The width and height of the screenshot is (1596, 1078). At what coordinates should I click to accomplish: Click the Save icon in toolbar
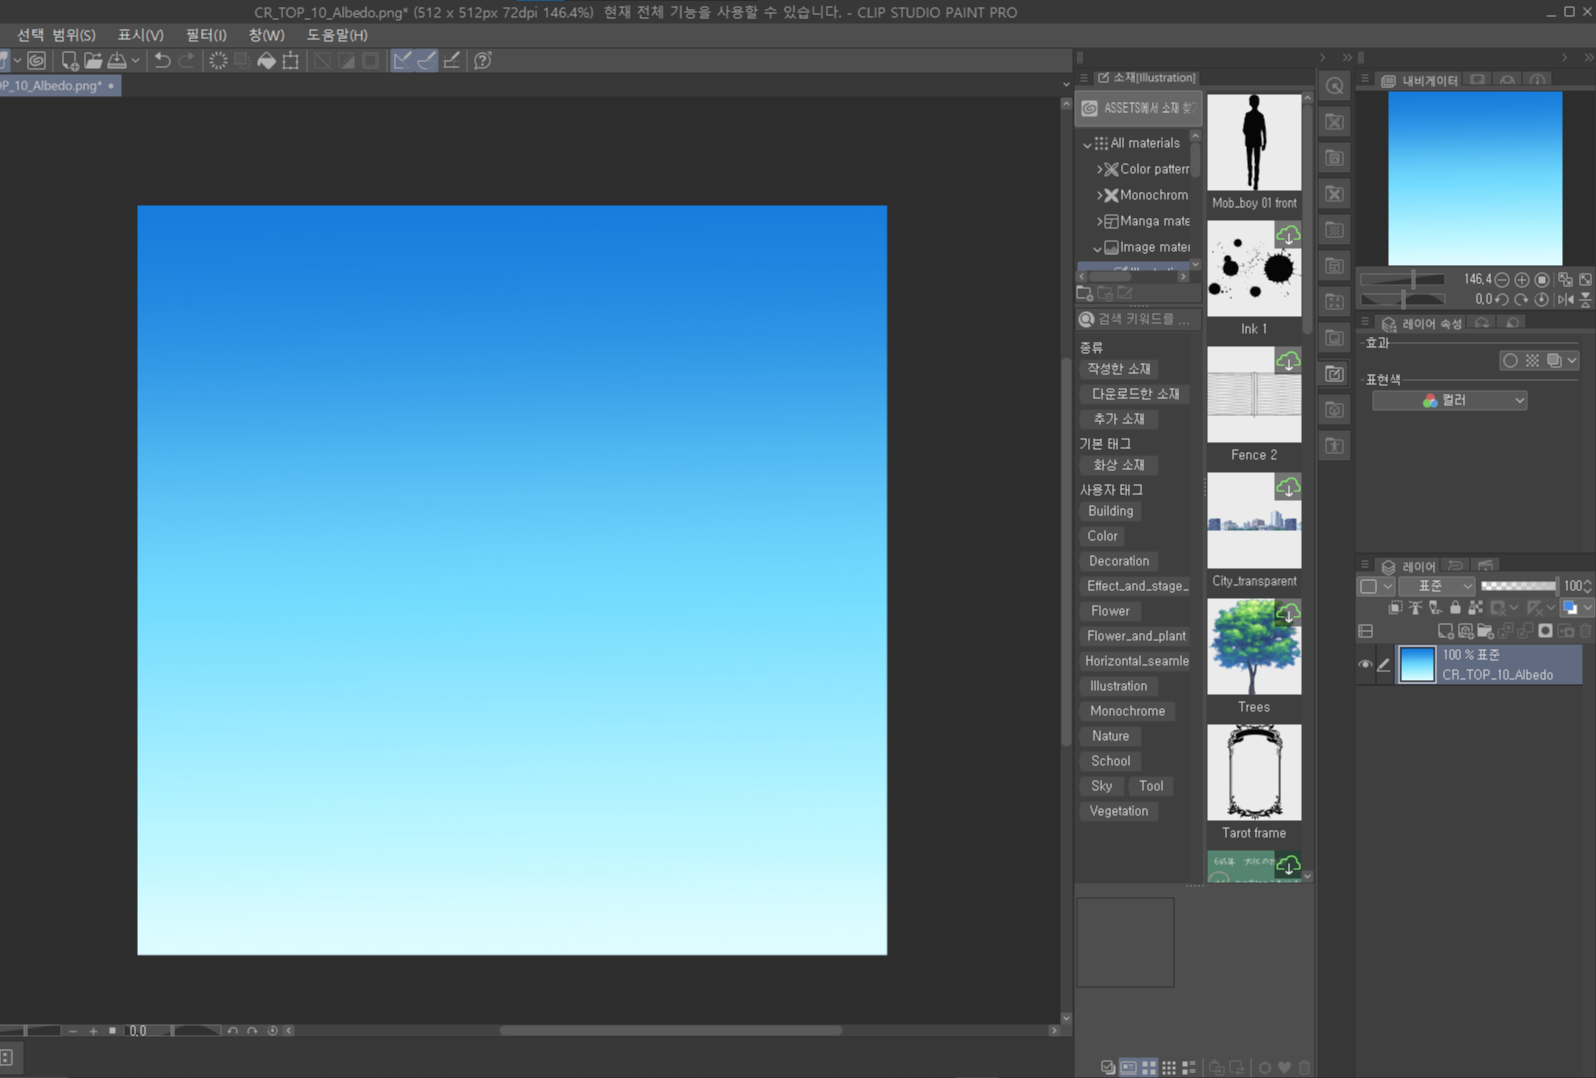pyautogui.click(x=117, y=61)
